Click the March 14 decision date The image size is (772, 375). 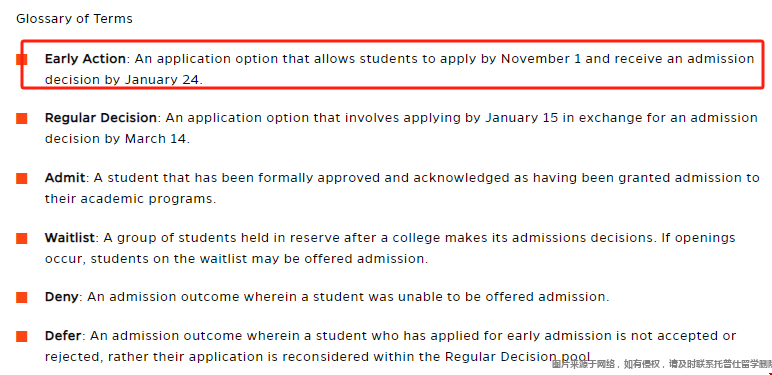156,139
